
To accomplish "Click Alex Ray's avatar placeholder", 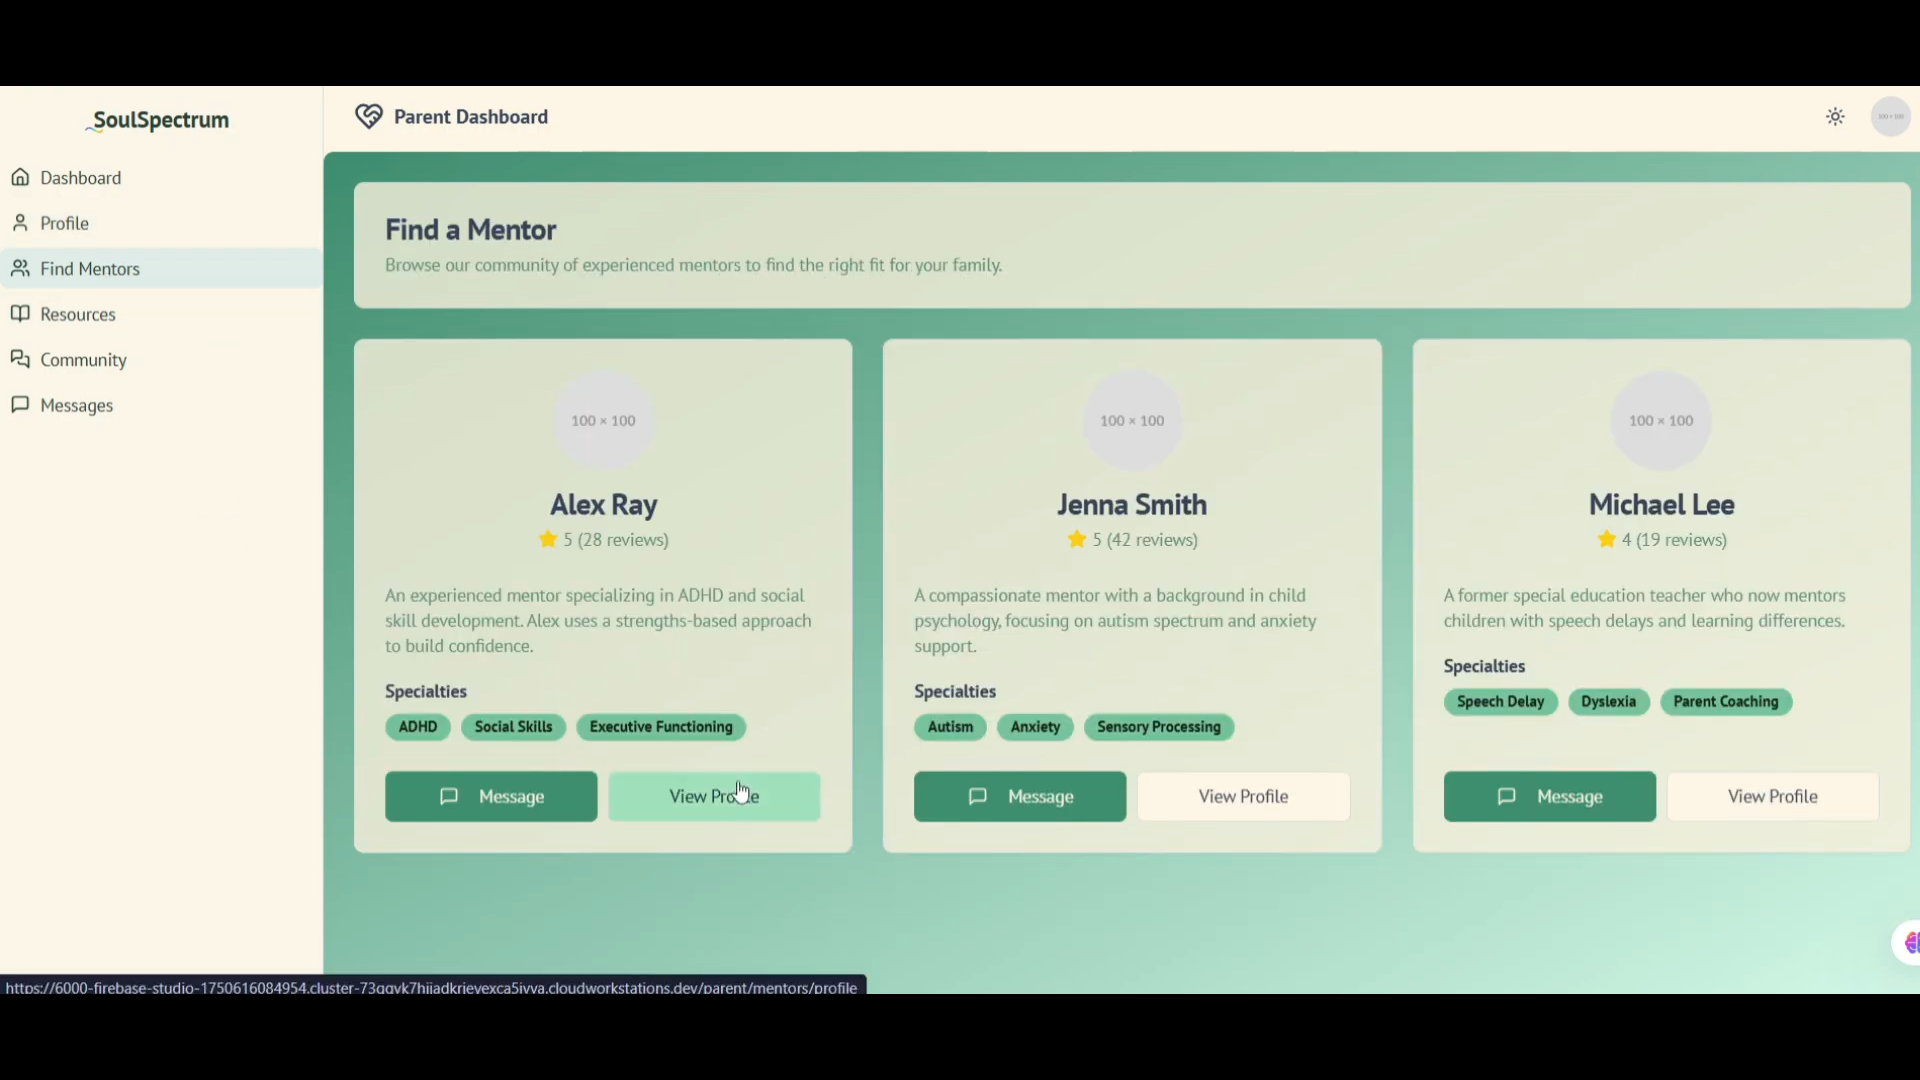I will 603,421.
